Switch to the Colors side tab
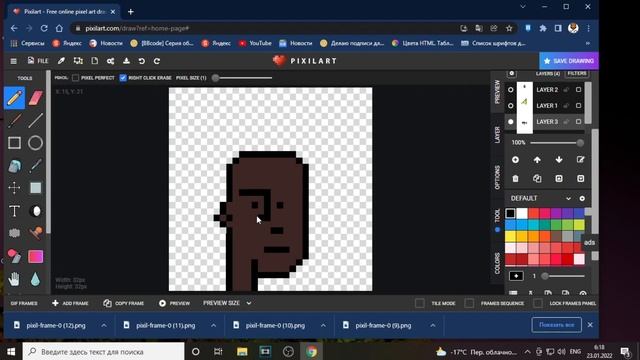 (x=497, y=263)
